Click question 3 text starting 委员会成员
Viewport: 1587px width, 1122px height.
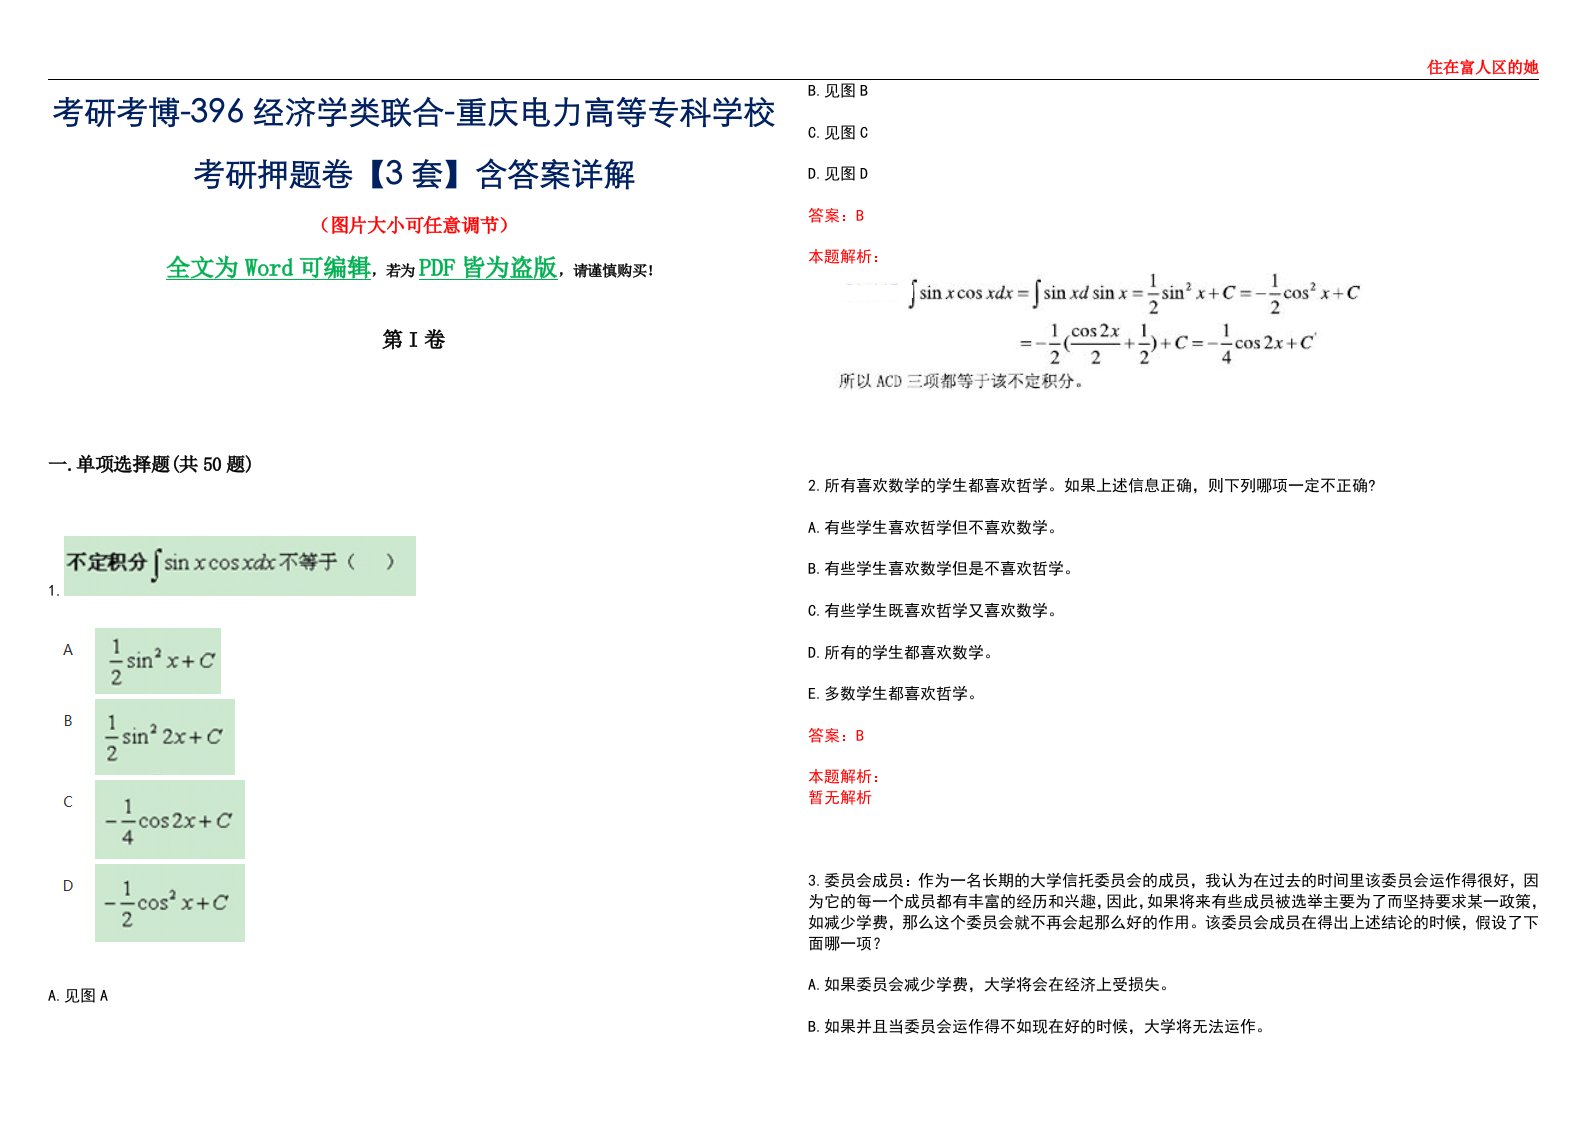pyautogui.click(x=1173, y=912)
